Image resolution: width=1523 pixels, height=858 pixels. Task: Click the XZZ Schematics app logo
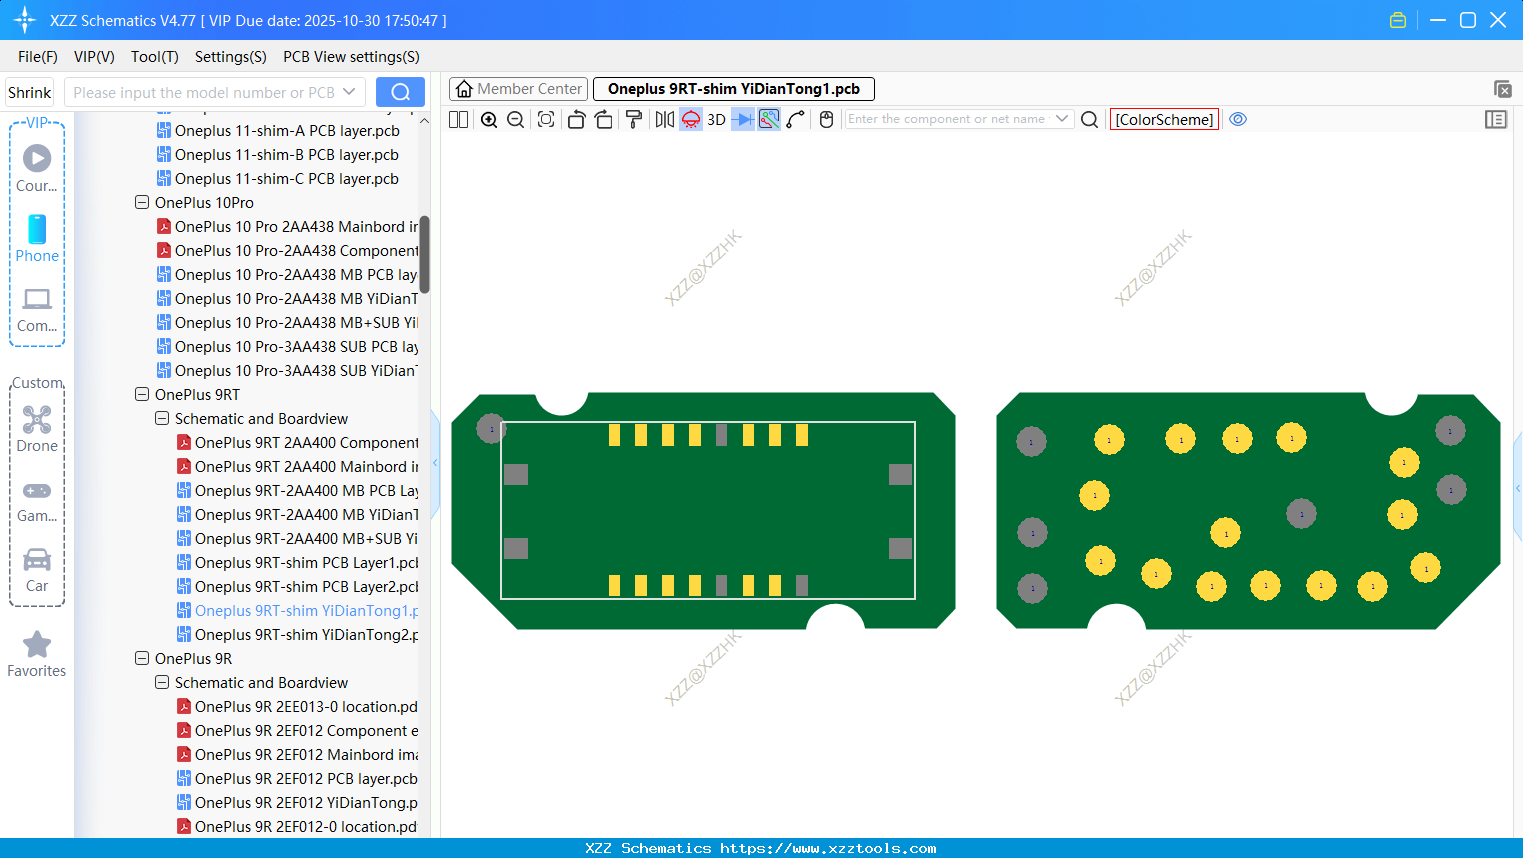tap(25, 20)
